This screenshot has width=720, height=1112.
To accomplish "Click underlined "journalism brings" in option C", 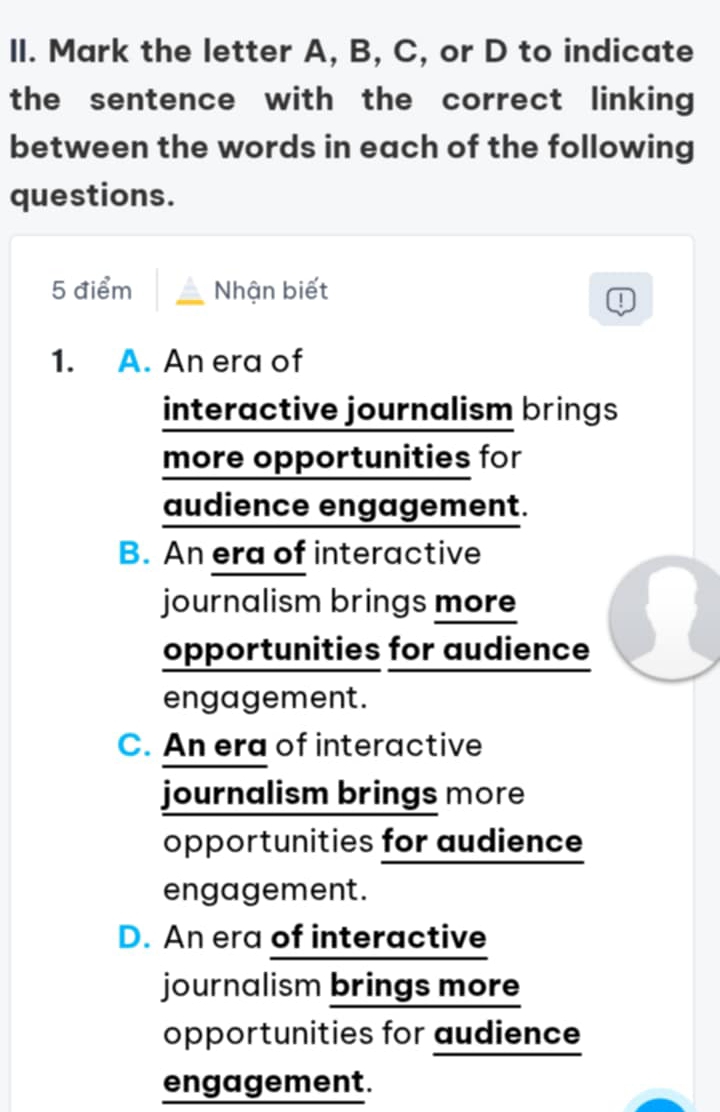I will tap(300, 794).
